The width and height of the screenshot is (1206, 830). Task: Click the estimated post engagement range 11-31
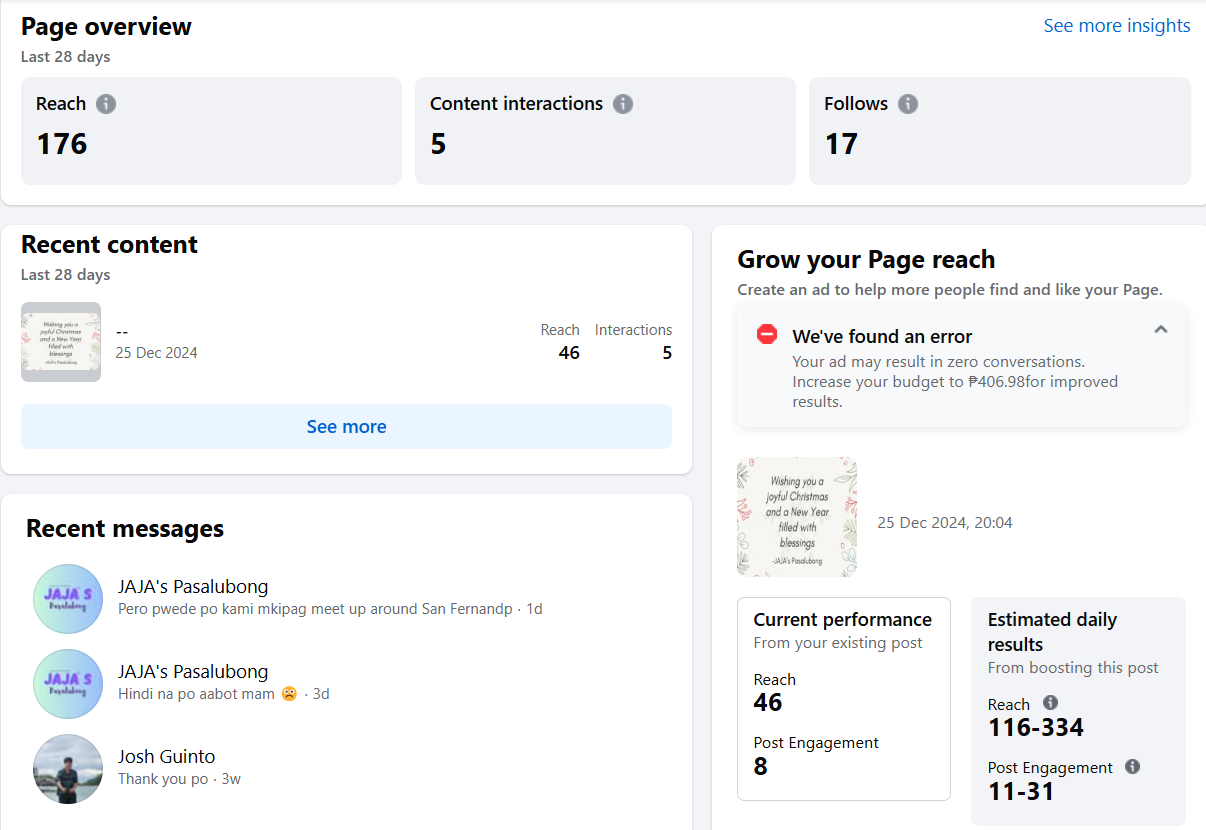coord(1021,792)
